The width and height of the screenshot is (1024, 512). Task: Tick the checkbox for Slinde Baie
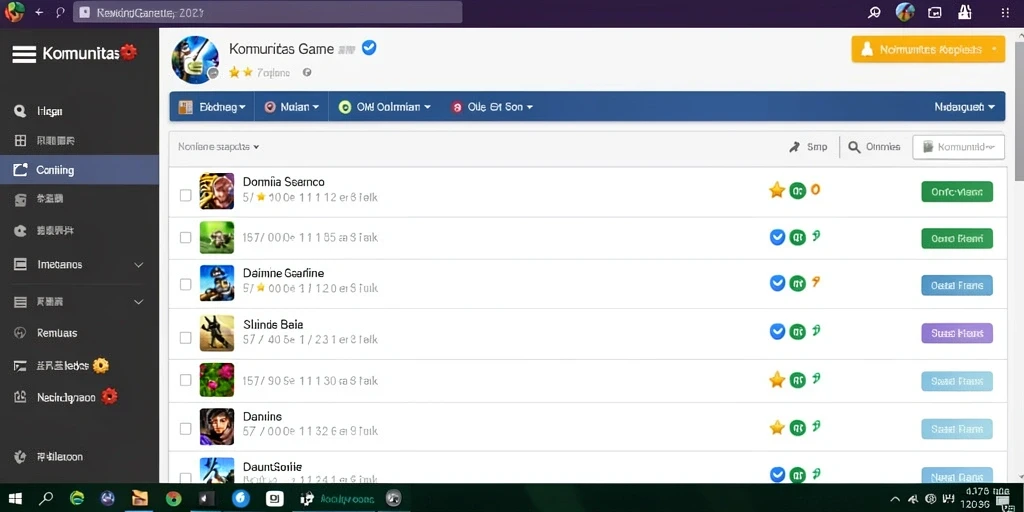pyautogui.click(x=185, y=338)
